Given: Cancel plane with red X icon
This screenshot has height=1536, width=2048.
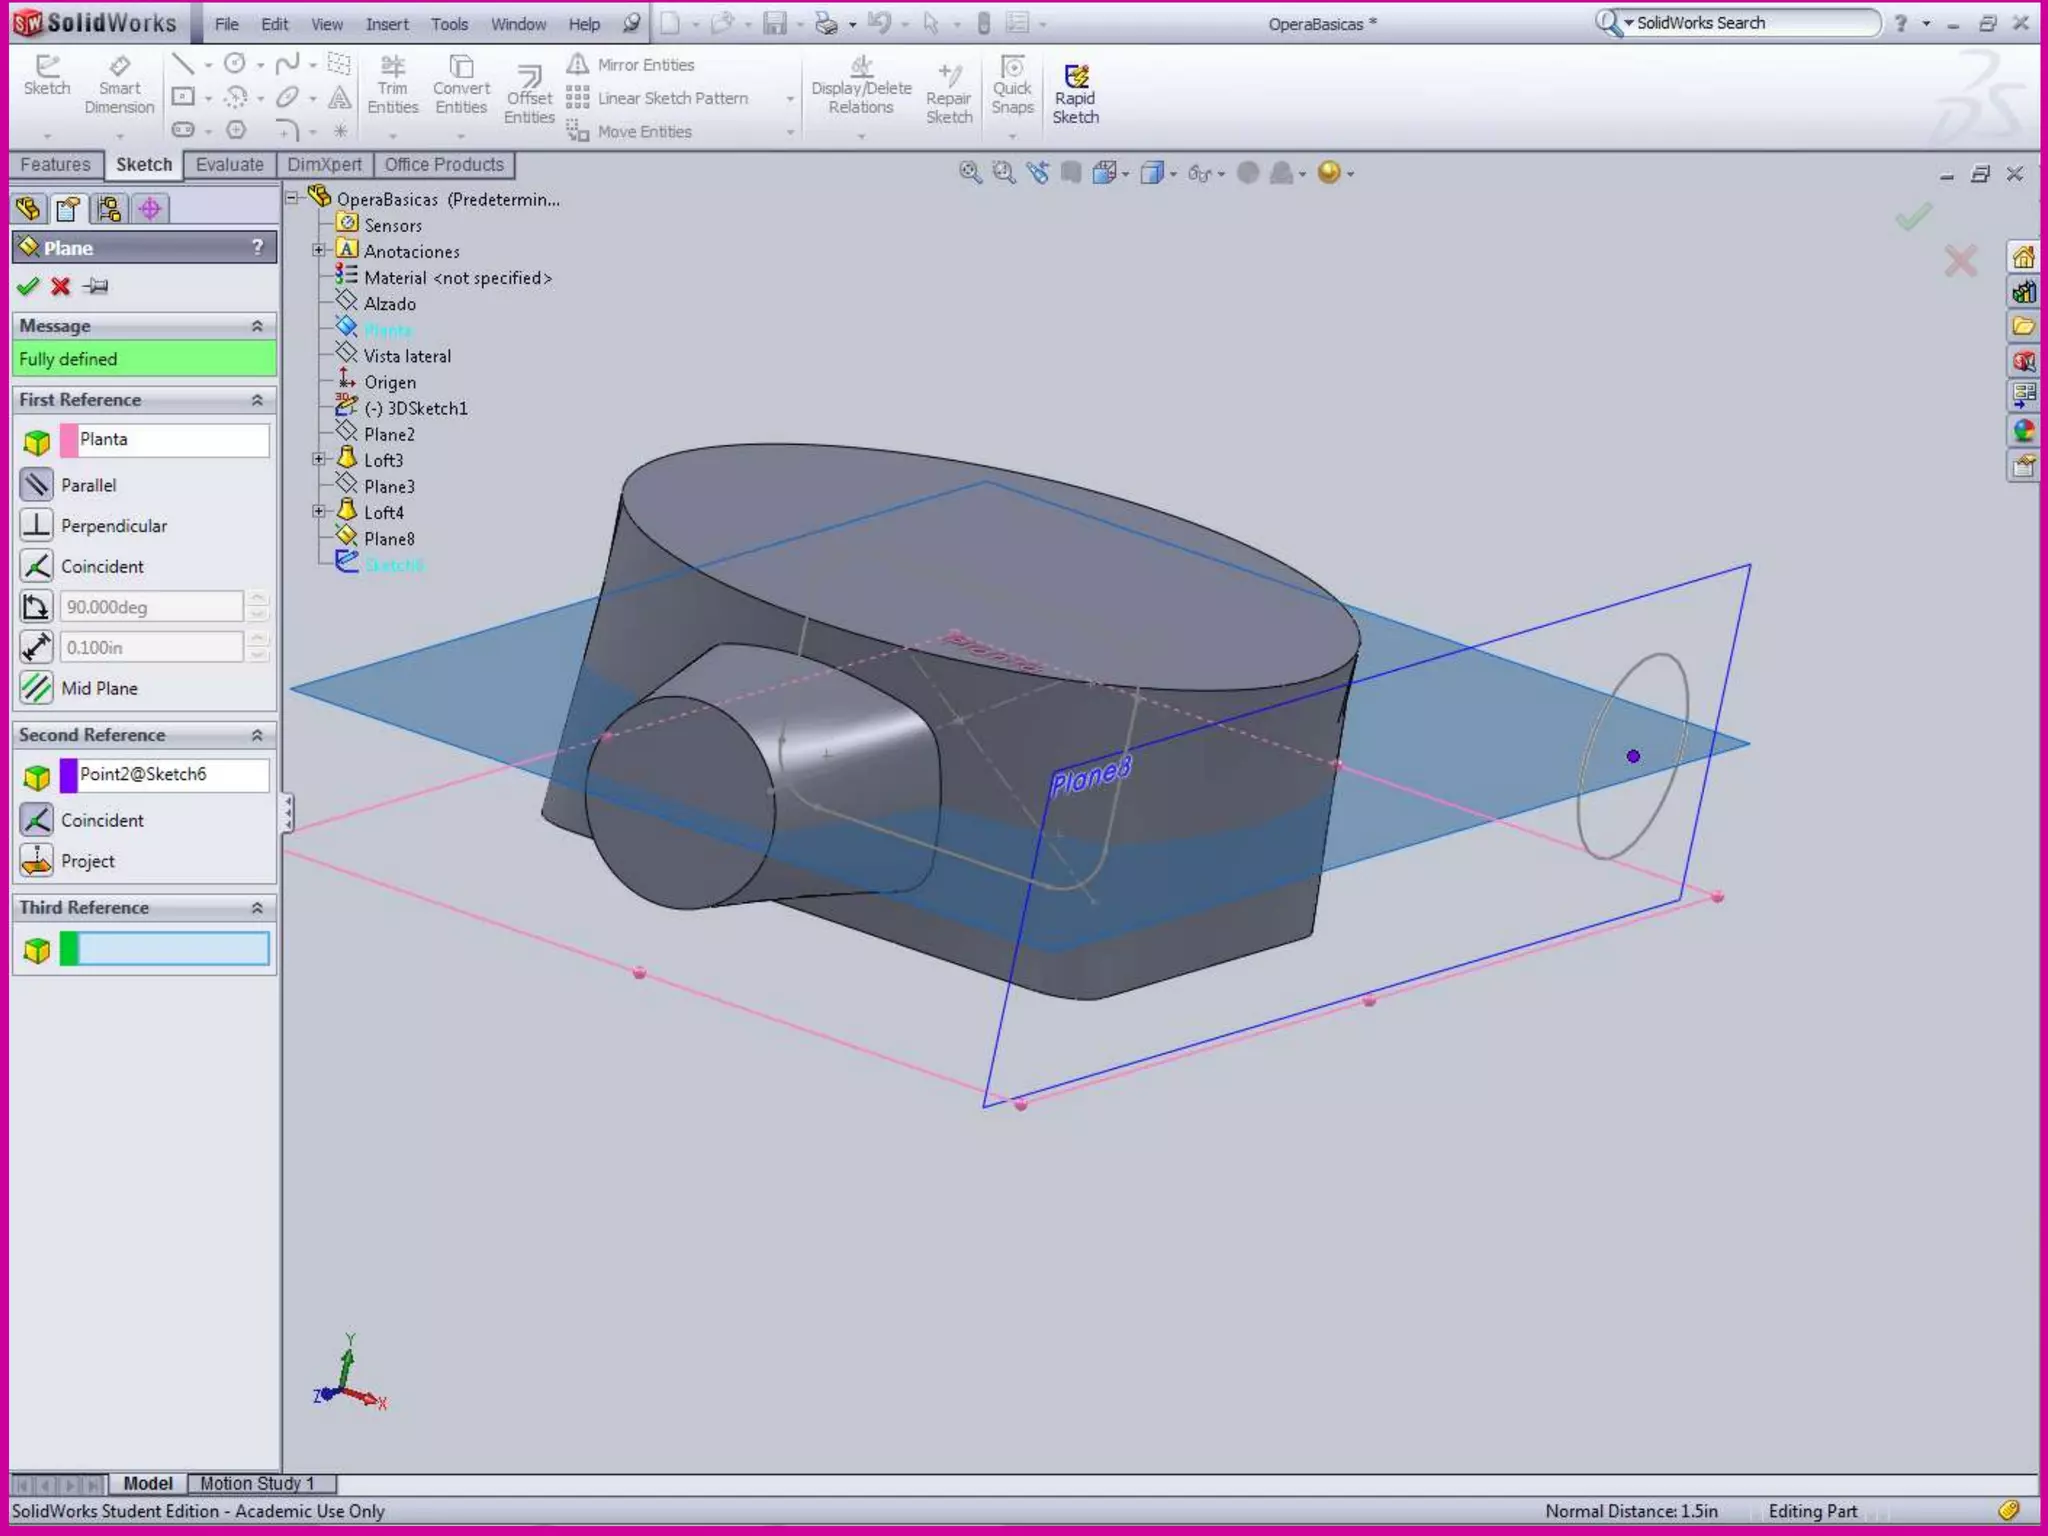Looking at the screenshot, I should (x=61, y=287).
